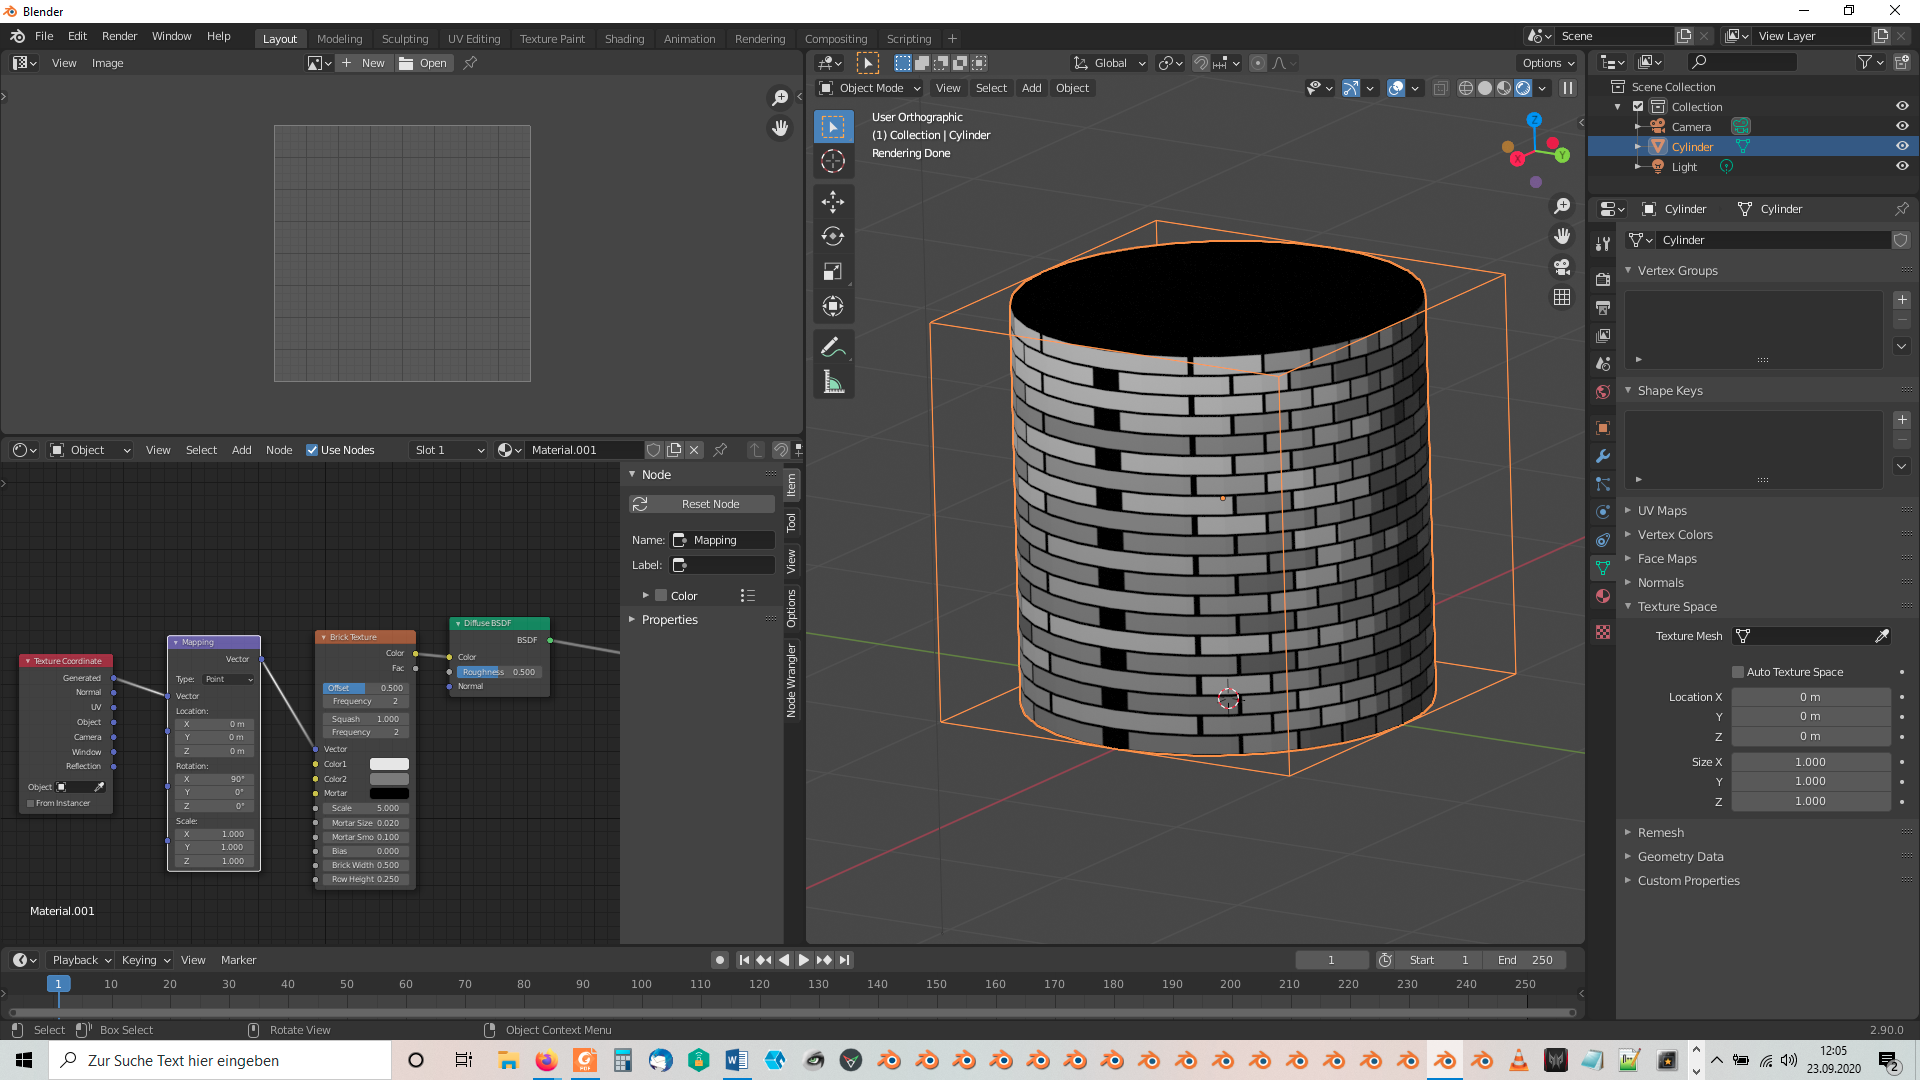Switch to the Shading workspace tab
The image size is (1920, 1080).
coord(624,39)
